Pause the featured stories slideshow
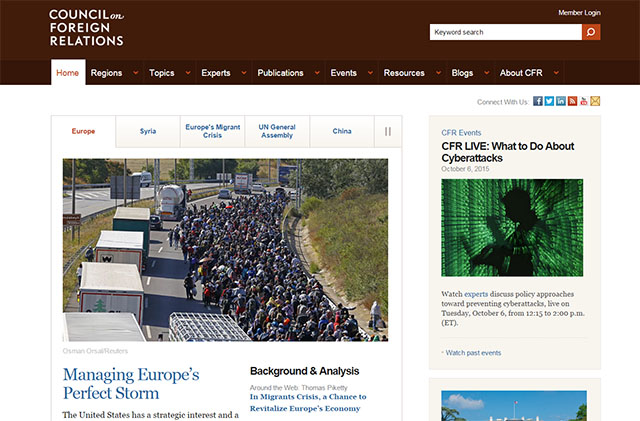 pos(388,131)
